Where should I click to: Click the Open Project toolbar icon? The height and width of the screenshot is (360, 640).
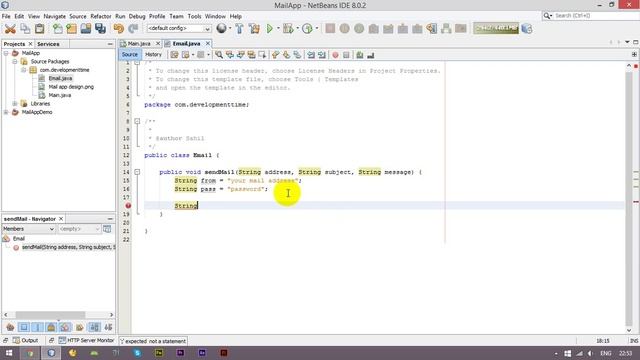pos(86,29)
